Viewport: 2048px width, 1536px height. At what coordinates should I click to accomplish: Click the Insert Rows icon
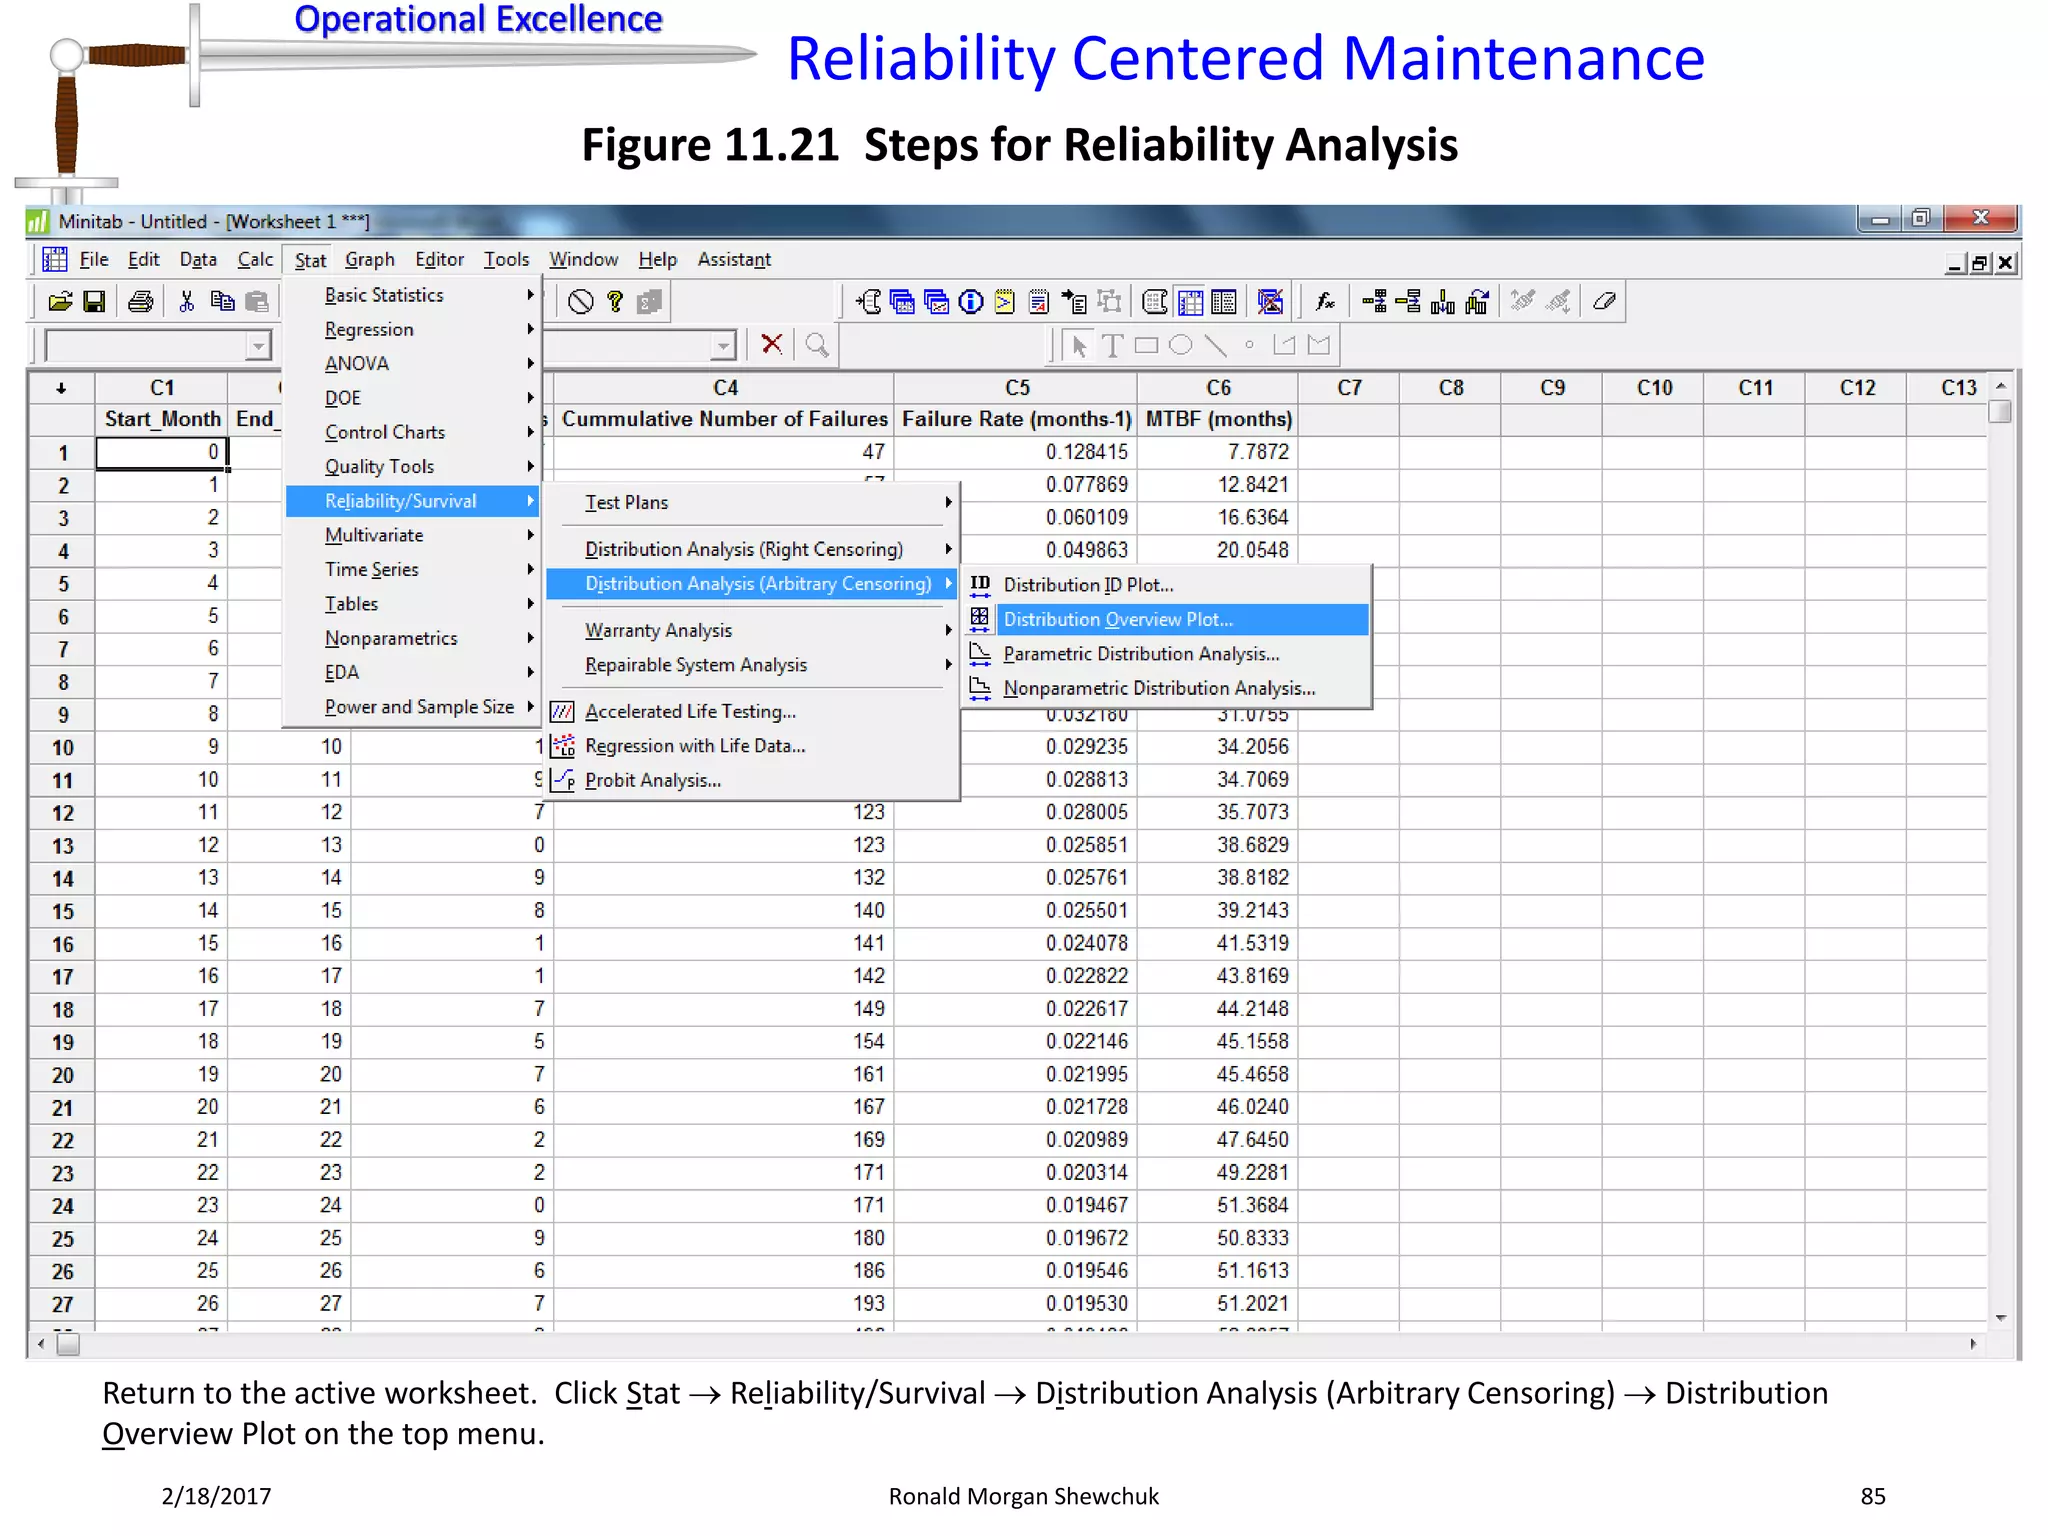click(1408, 302)
